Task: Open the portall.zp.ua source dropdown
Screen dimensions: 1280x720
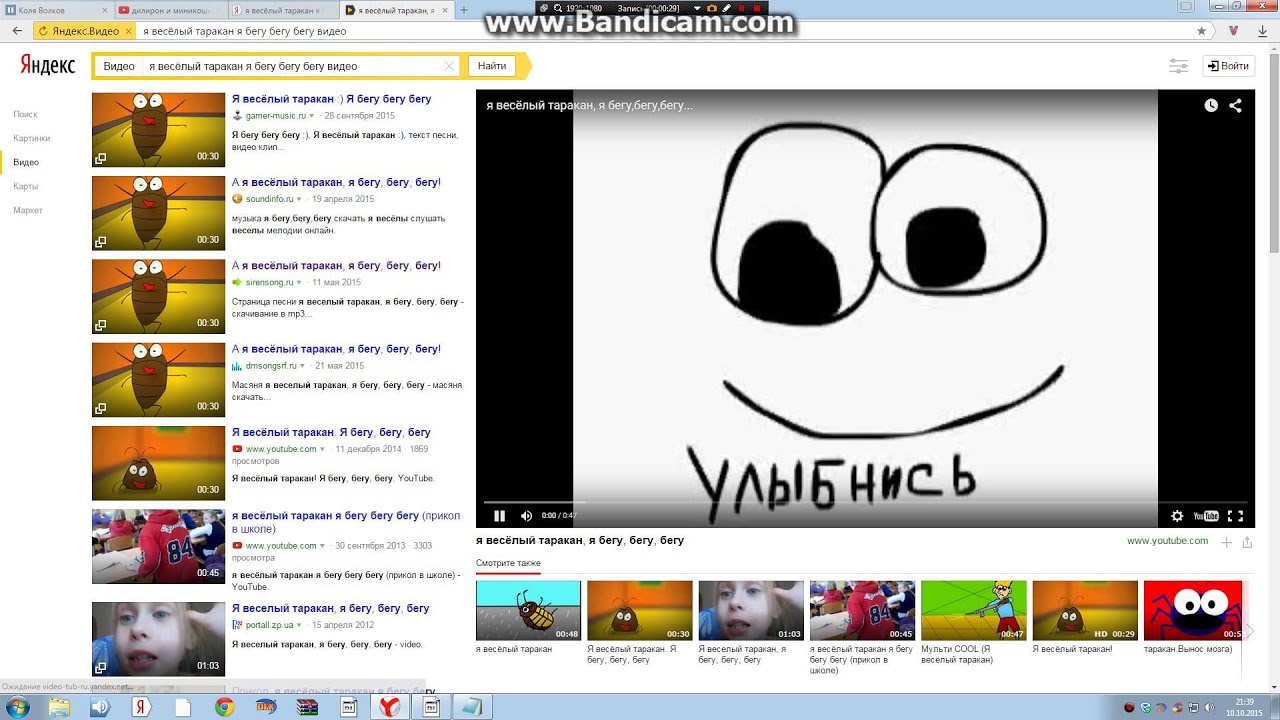Action: tap(300, 625)
